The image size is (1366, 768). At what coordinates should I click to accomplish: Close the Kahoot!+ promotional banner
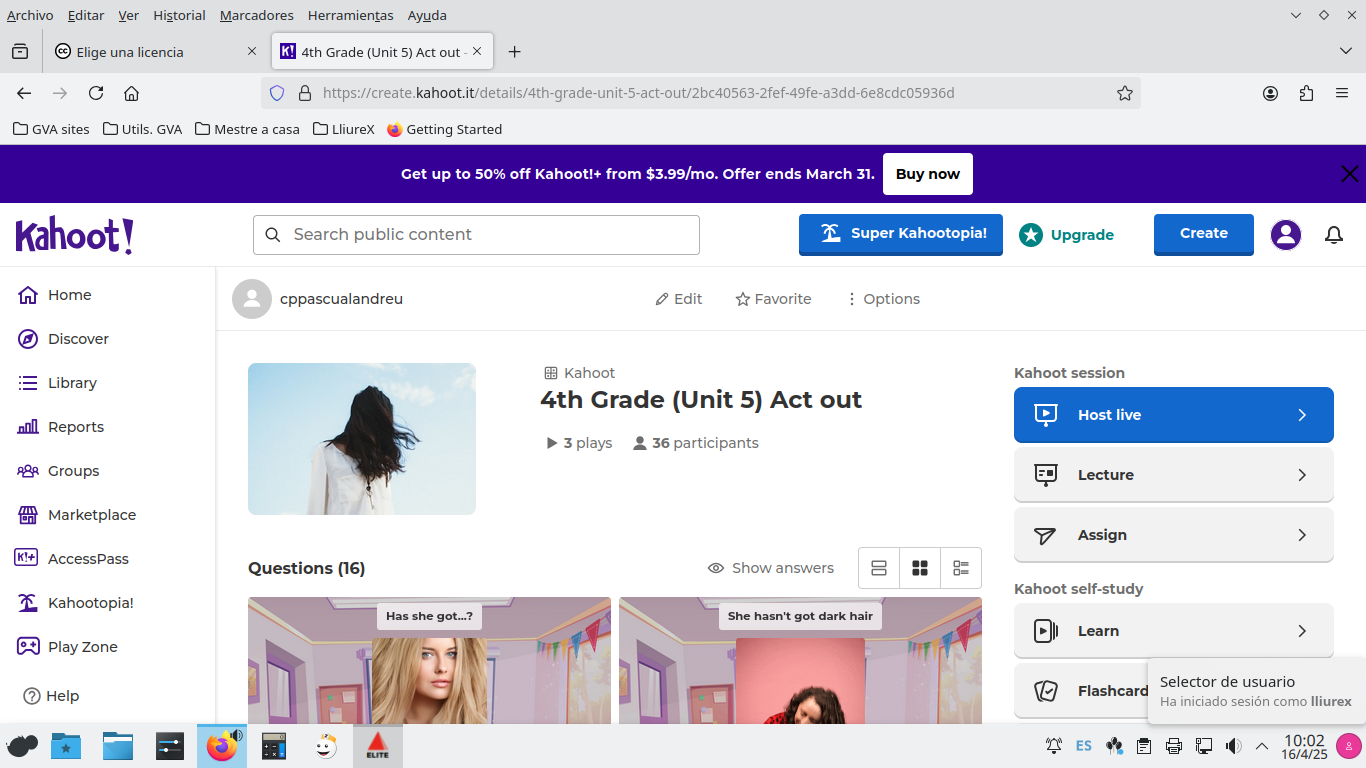[1349, 174]
